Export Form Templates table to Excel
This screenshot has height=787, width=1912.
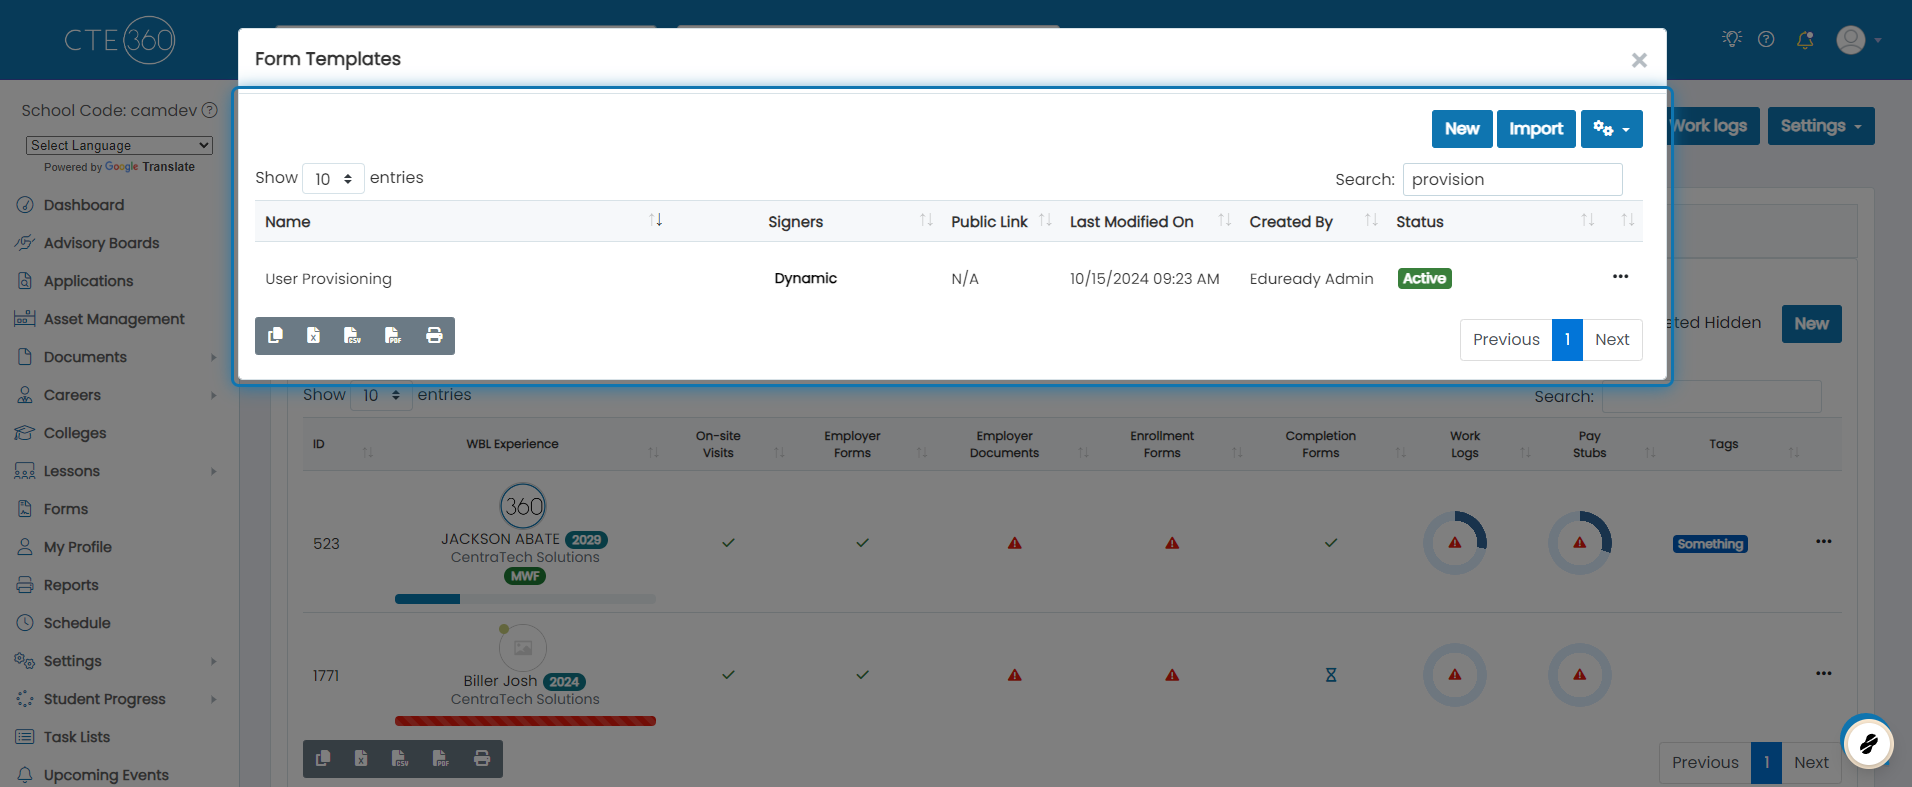[x=314, y=336]
